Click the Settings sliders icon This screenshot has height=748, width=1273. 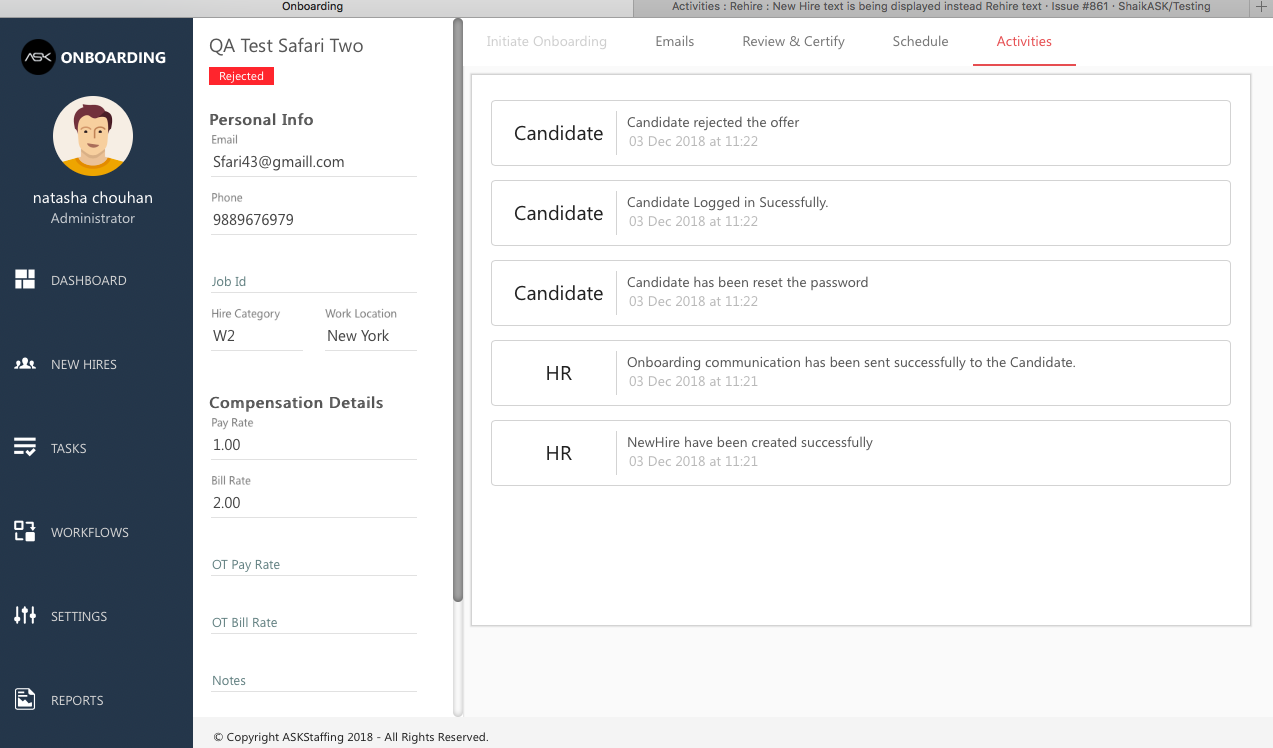click(x=25, y=616)
